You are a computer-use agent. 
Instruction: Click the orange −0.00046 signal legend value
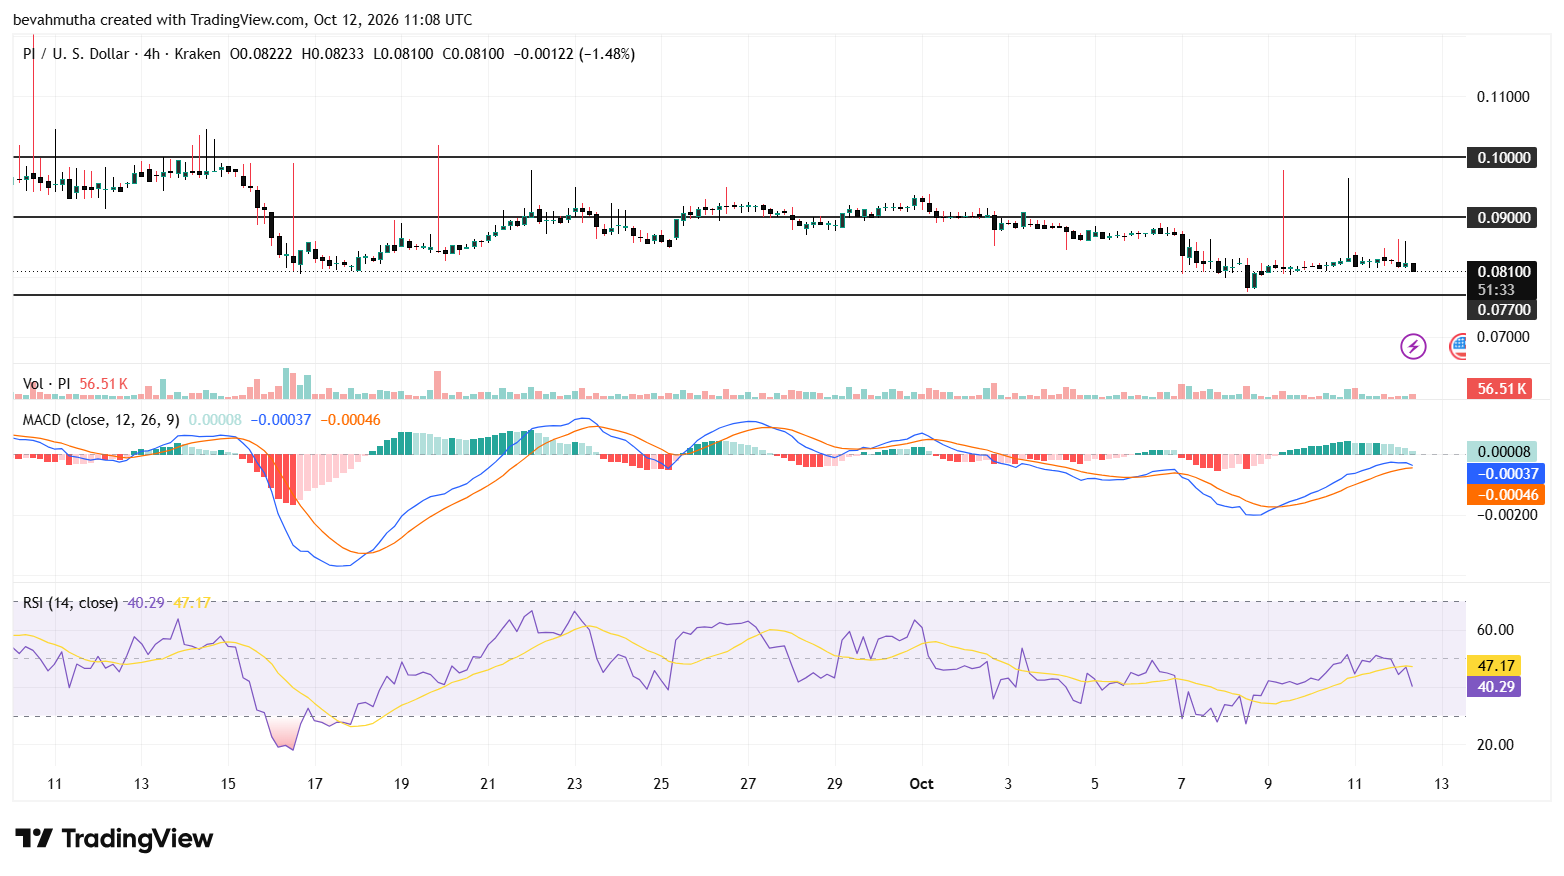point(350,420)
